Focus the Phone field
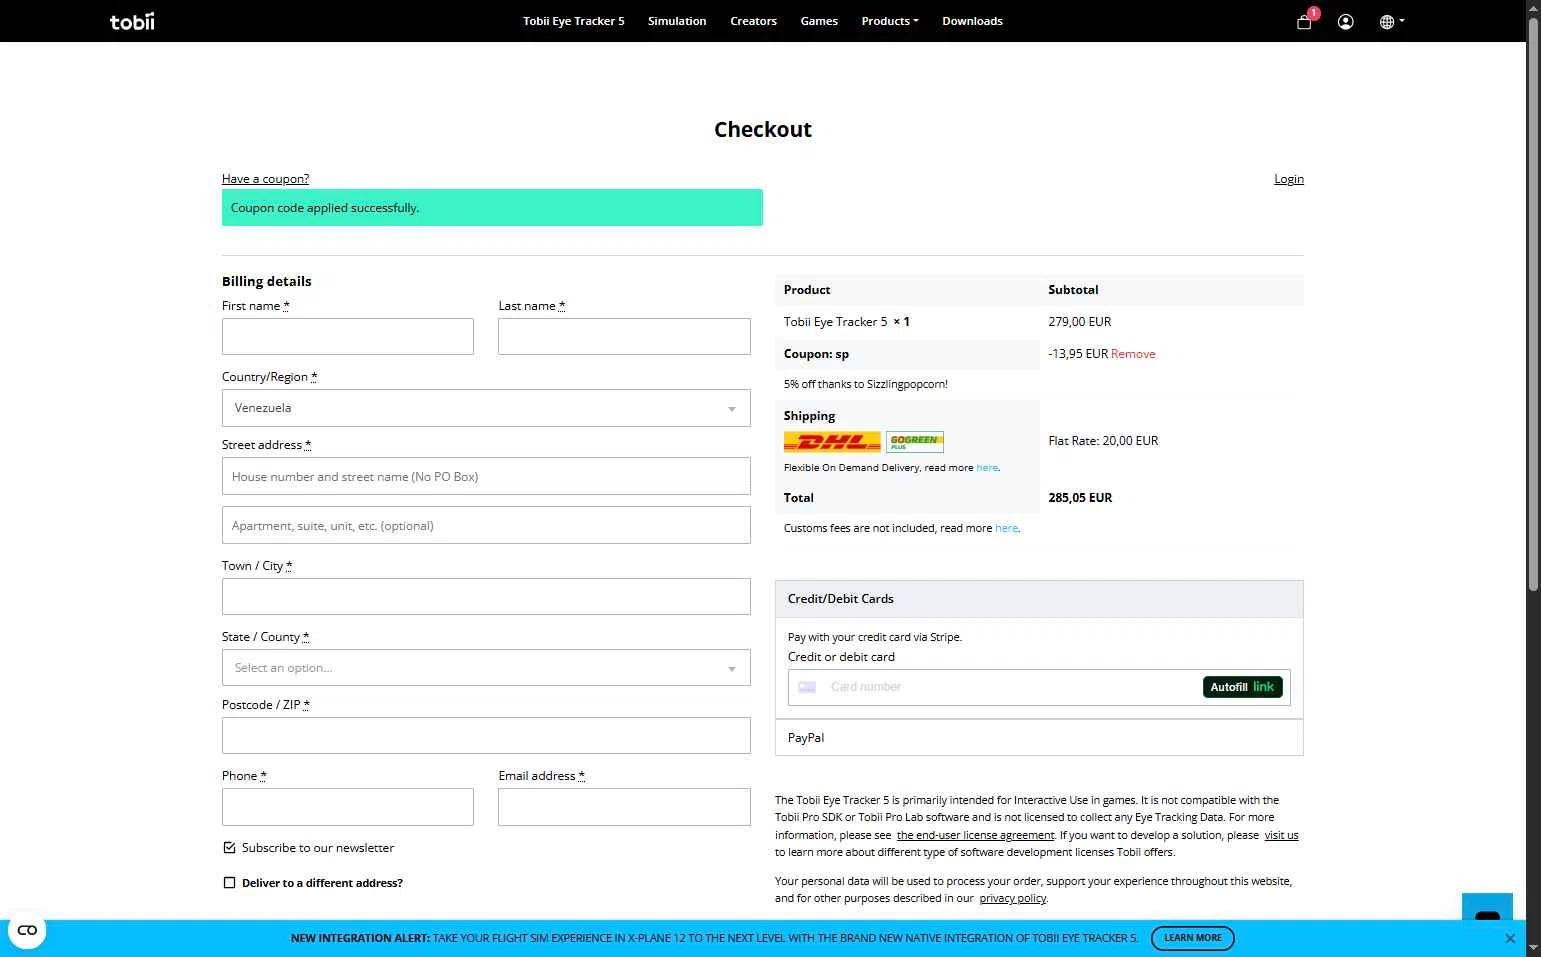Viewport: 1541px width, 957px height. [x=348, y=807]
